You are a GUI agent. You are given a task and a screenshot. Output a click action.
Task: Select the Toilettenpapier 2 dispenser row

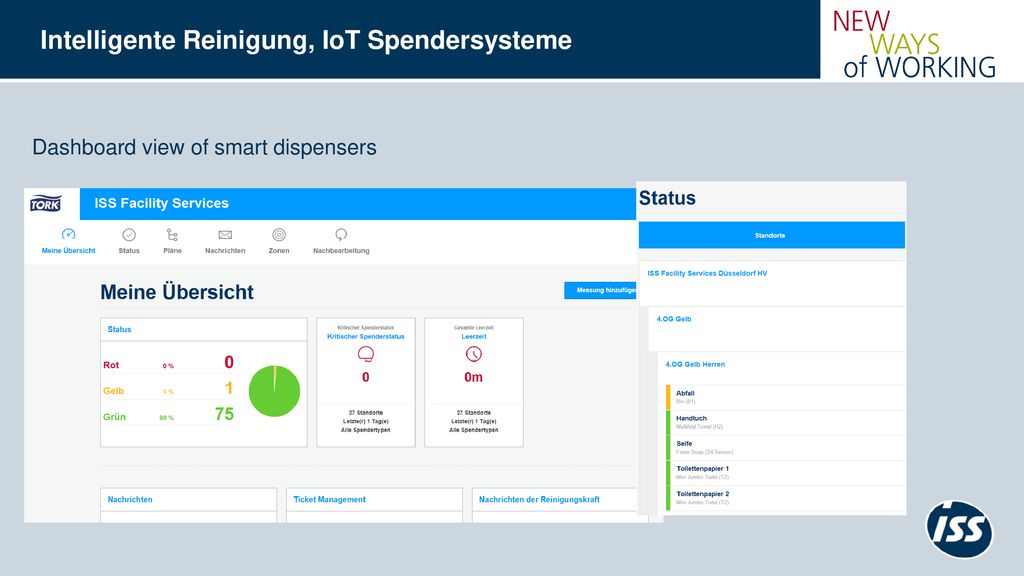click(786, 498)
